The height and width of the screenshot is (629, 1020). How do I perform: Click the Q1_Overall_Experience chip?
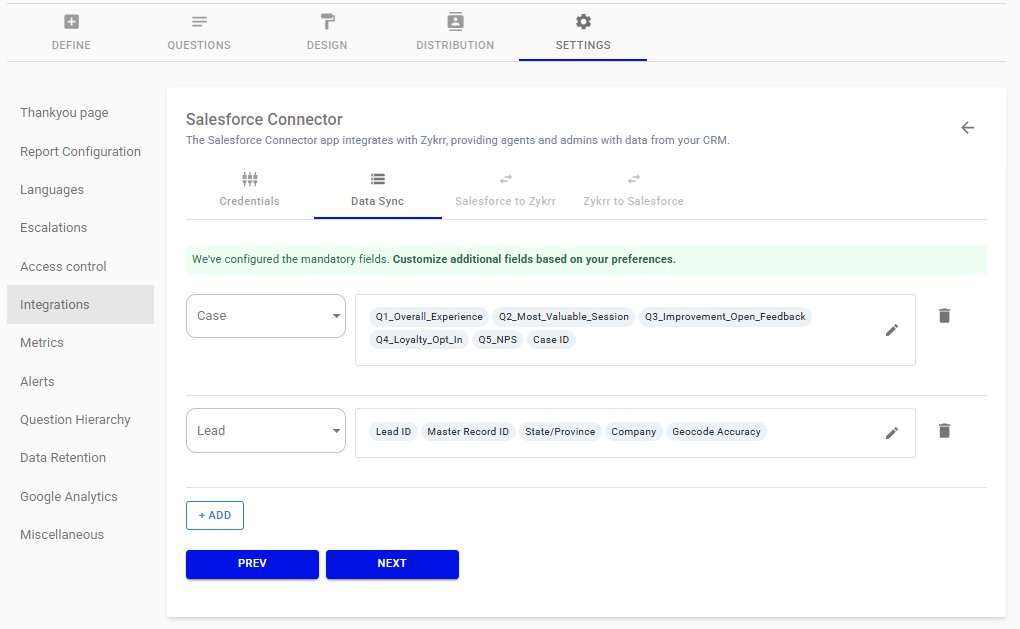pos(429,317)
